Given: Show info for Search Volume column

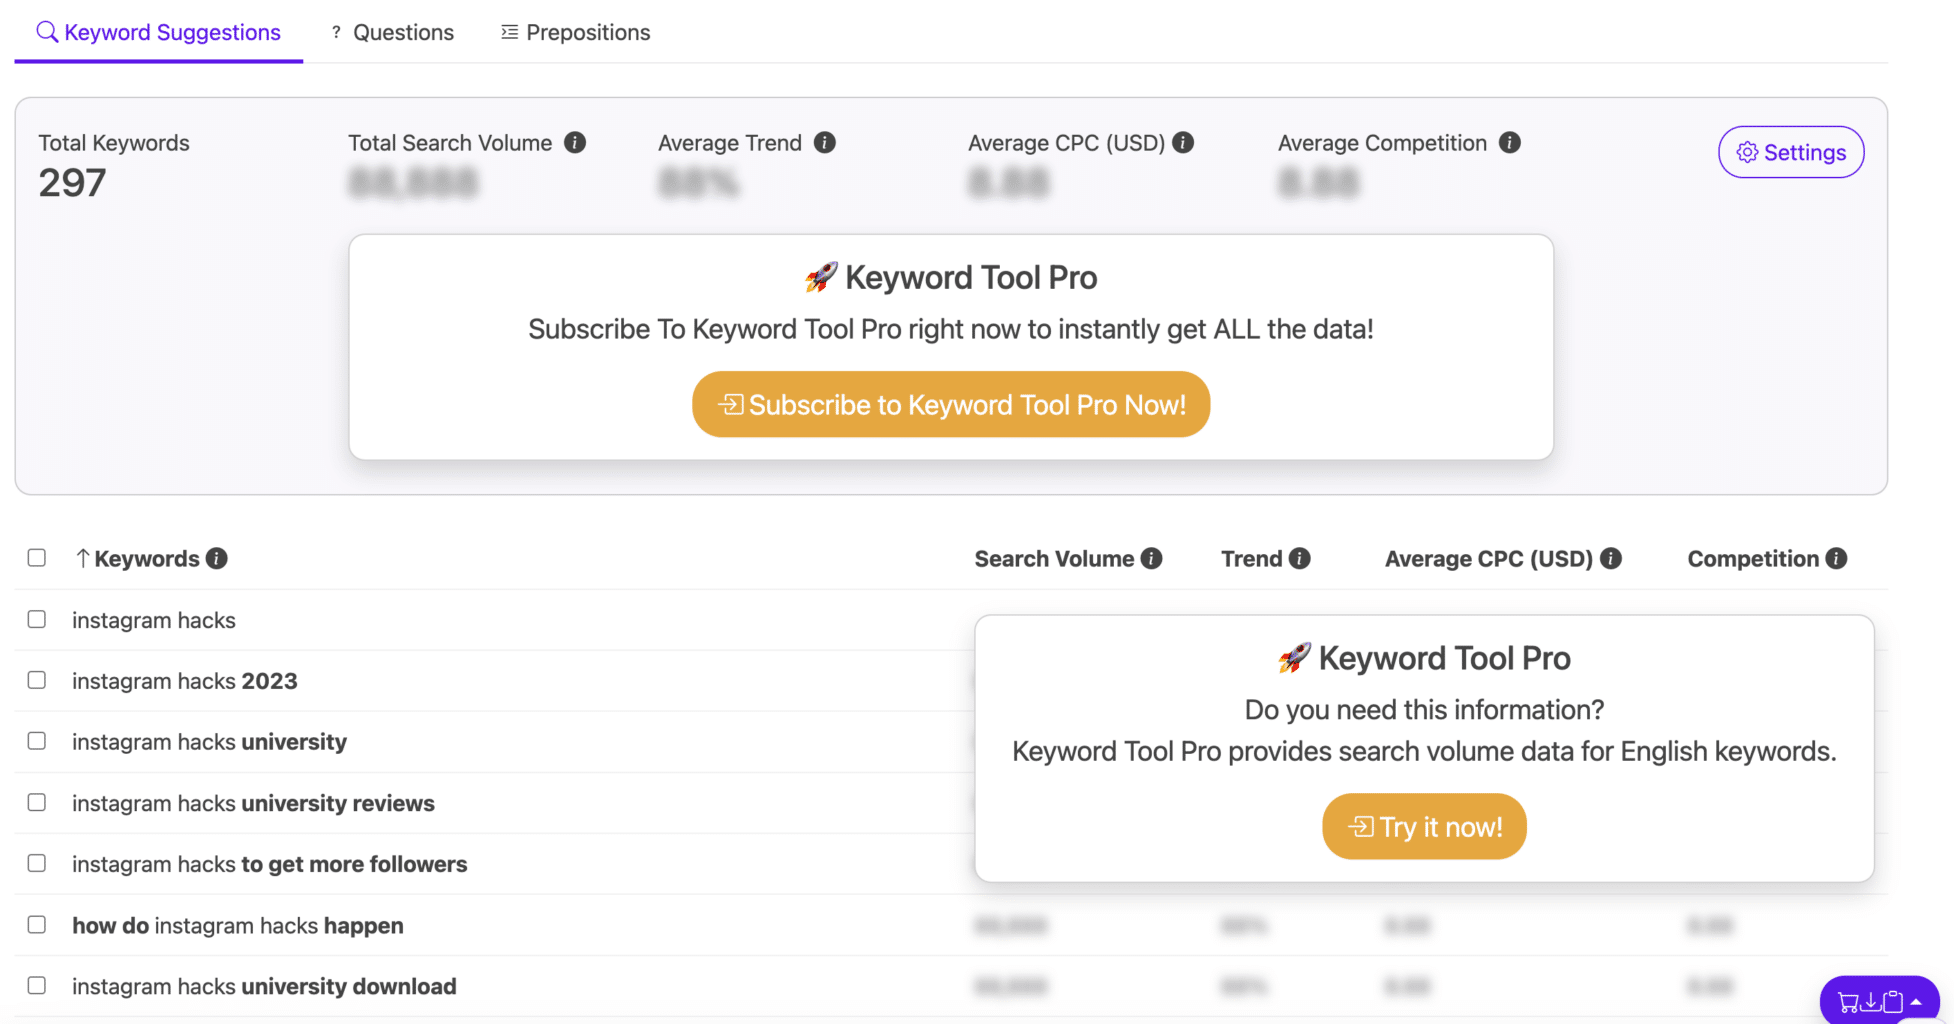Looking at the screenshot, I should pos(1152,559).
